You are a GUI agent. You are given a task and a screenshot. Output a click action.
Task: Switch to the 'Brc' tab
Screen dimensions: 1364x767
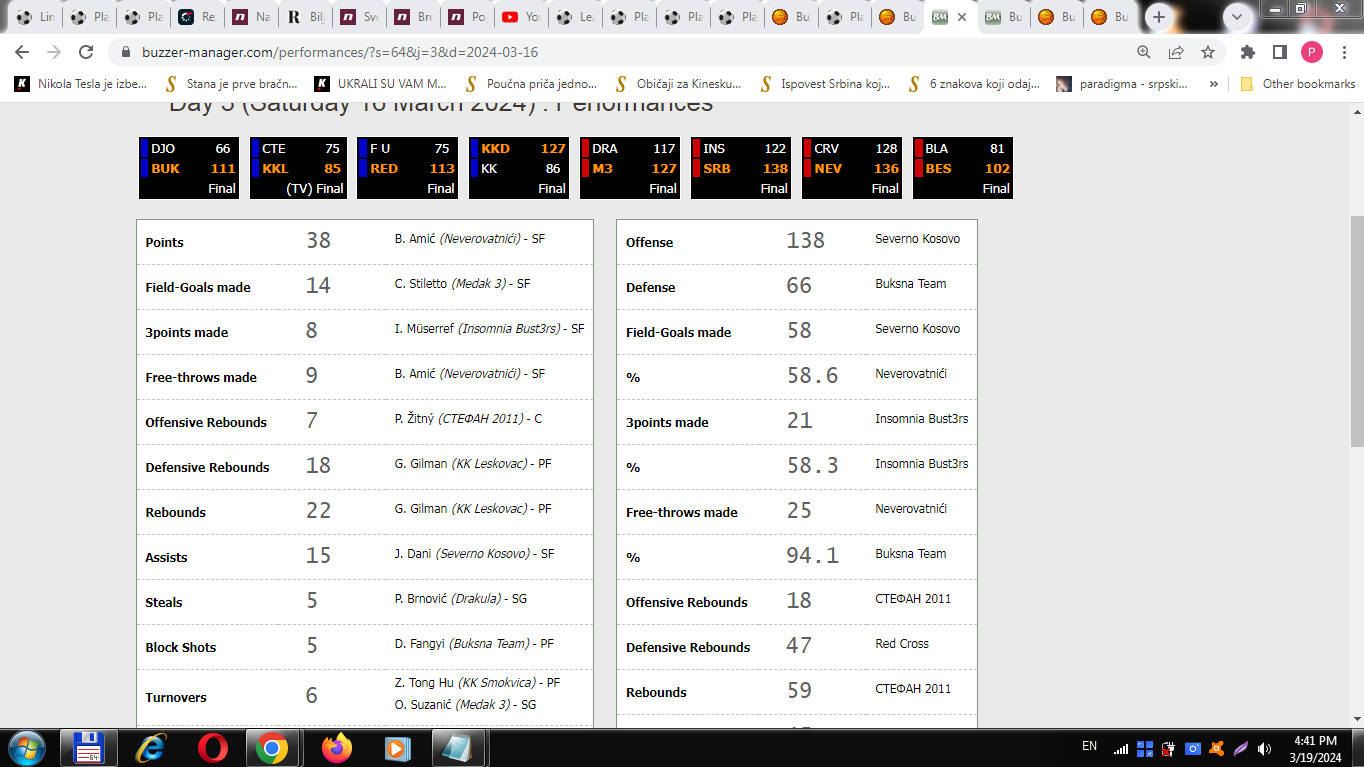tap(413, 17)
